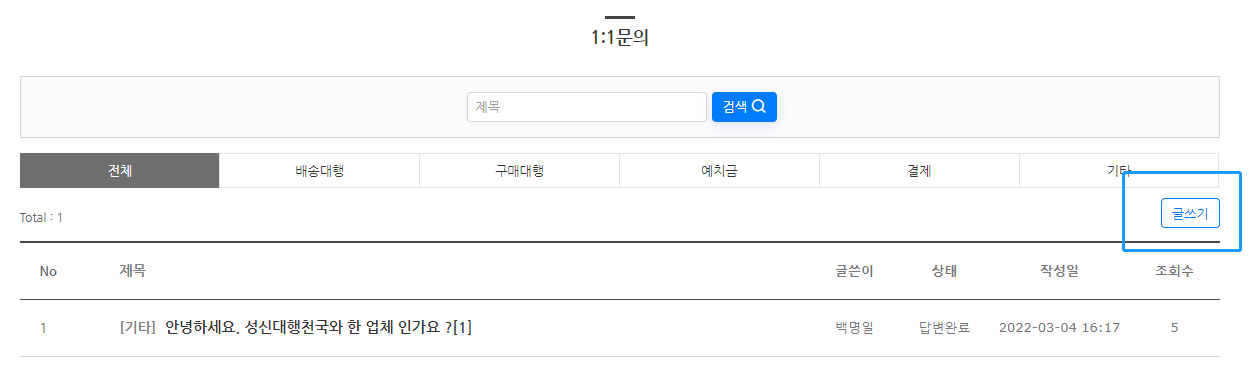Click the 조회수 column header
1250x385 pixels.
click(1174, 271)
